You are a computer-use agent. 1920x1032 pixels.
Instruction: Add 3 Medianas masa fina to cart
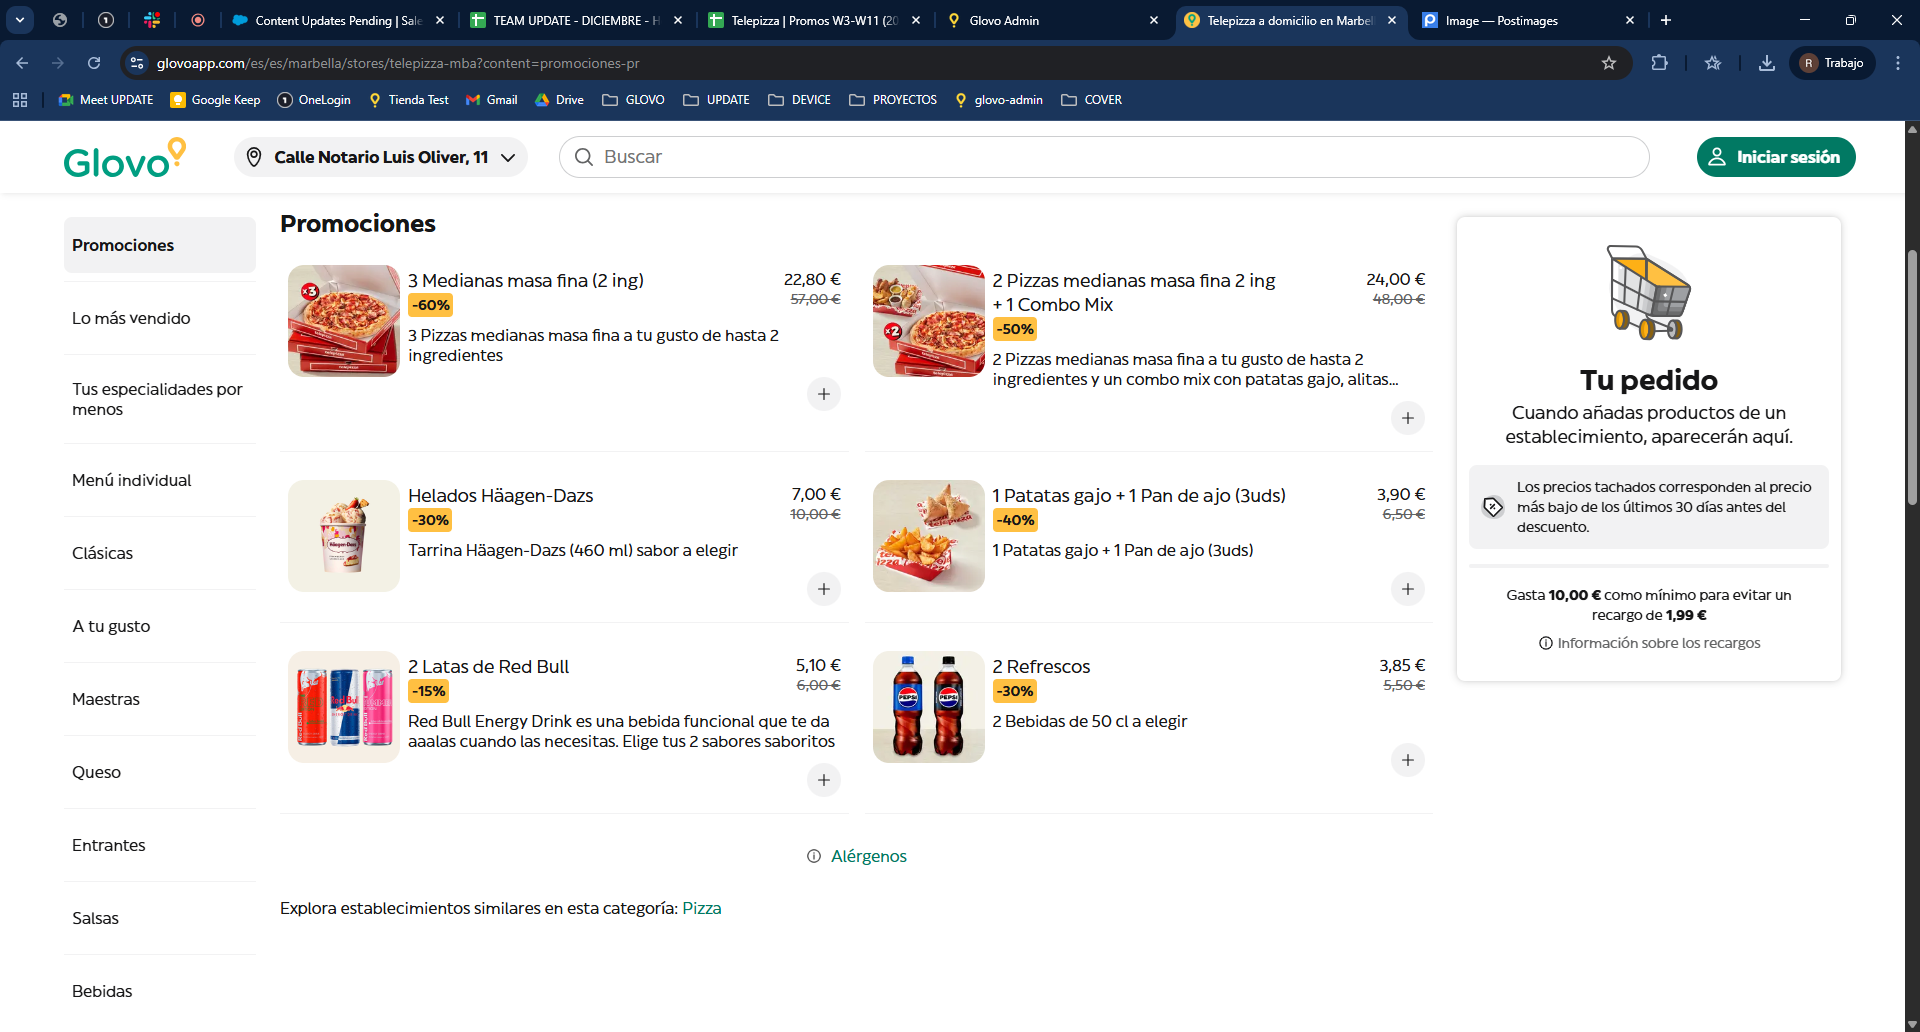pyautogui.click(x=823, y=394)
